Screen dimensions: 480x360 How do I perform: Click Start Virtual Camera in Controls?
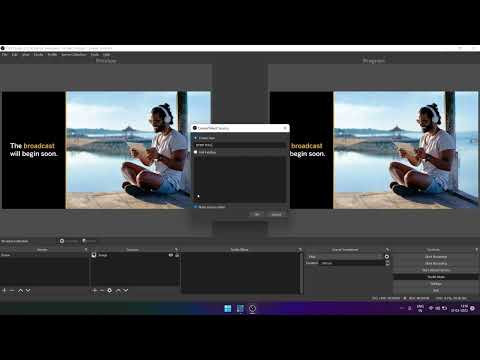[436, 270]
